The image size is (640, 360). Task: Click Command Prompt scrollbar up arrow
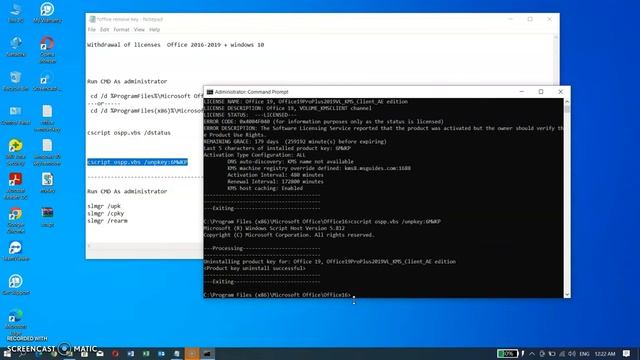(x=567, y=101)
